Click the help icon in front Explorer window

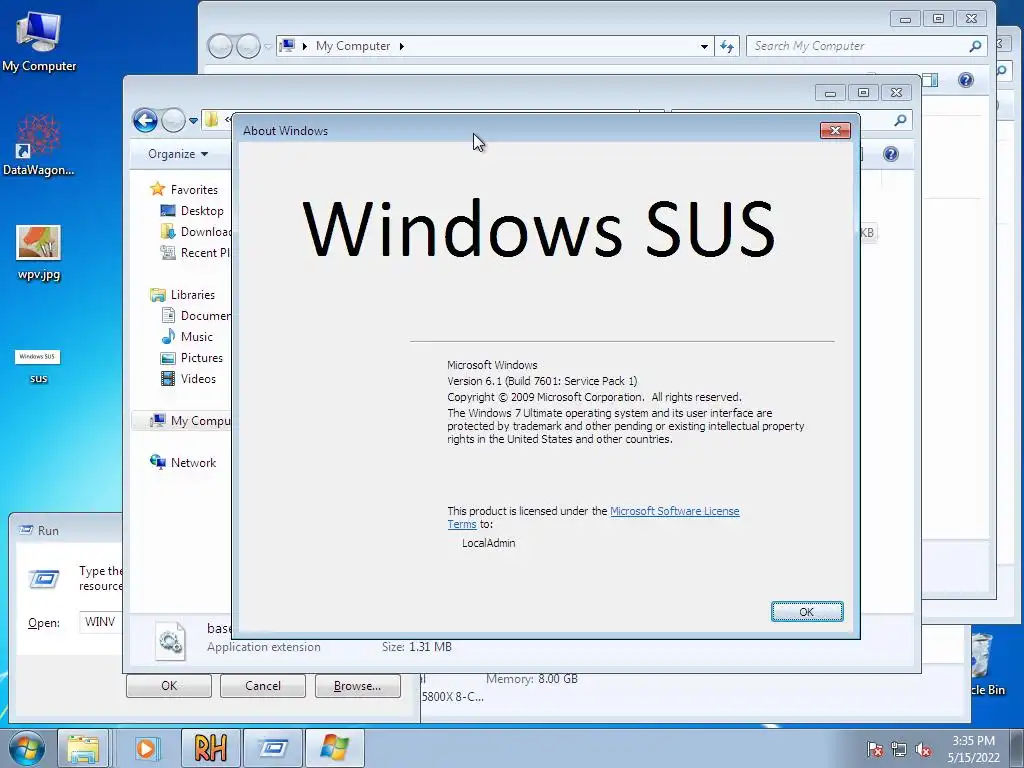point(891,154)
